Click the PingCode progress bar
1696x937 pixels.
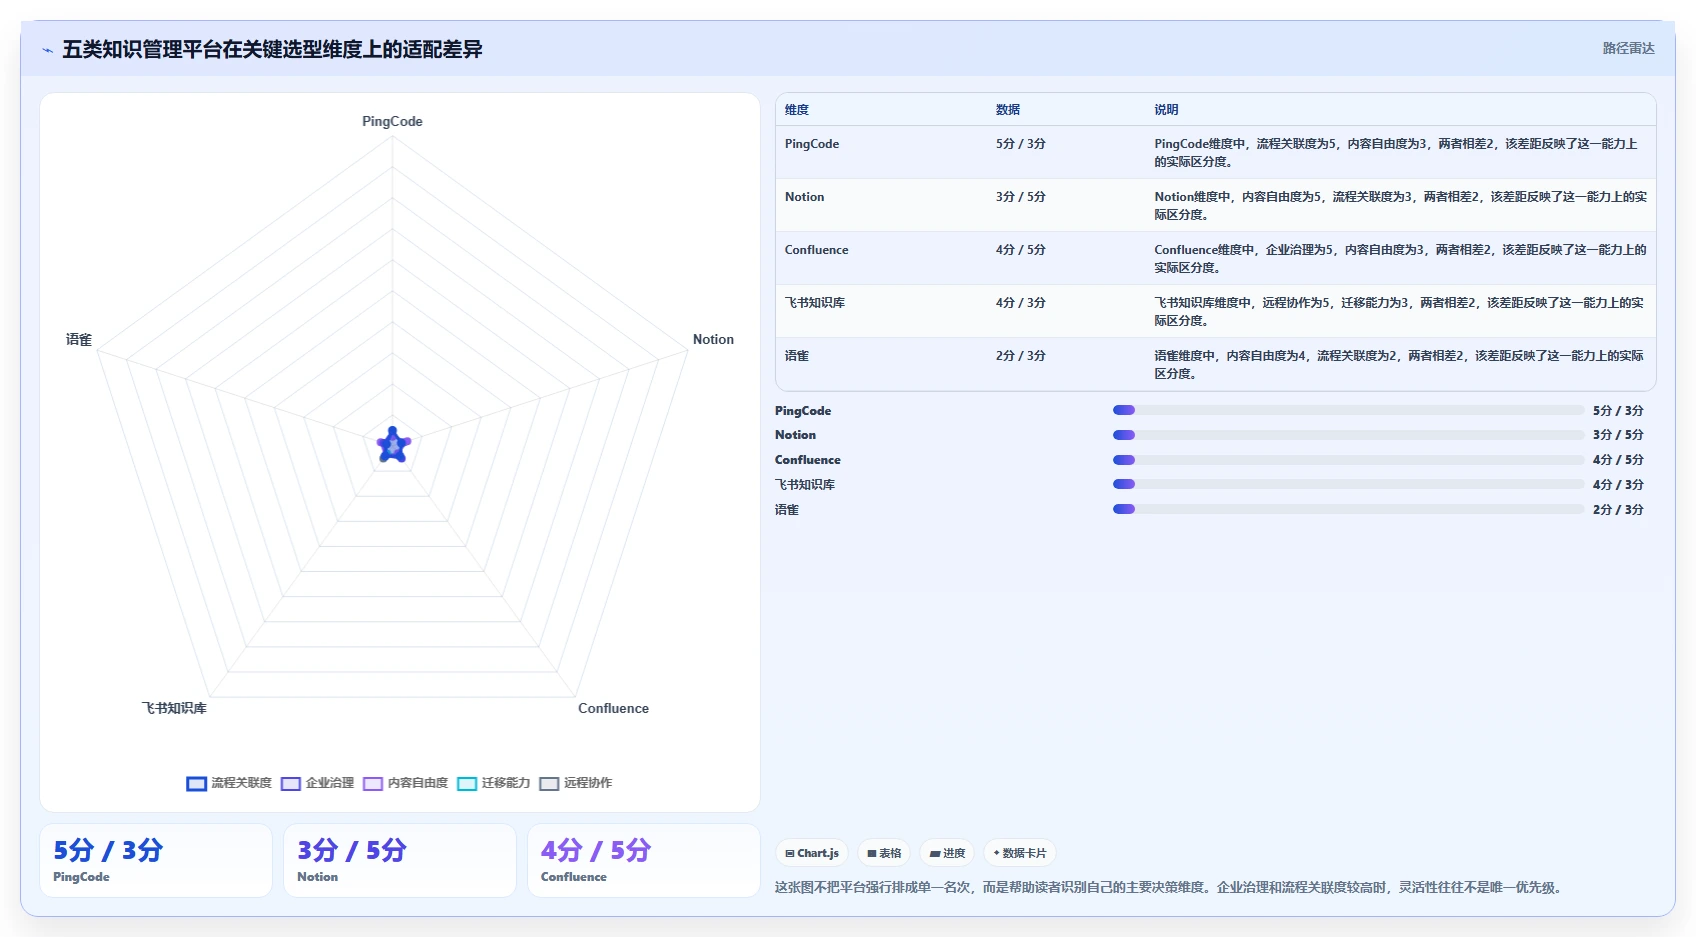click(x=1348, y=410)
